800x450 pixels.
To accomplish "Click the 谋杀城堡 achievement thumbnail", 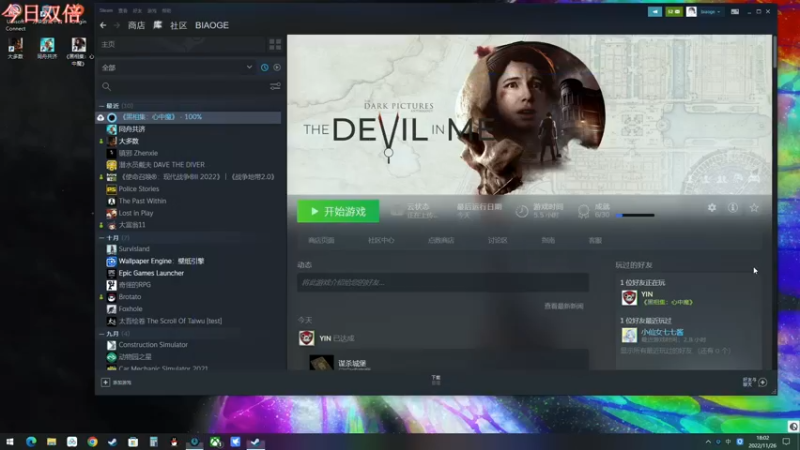I will coord(321,362).
